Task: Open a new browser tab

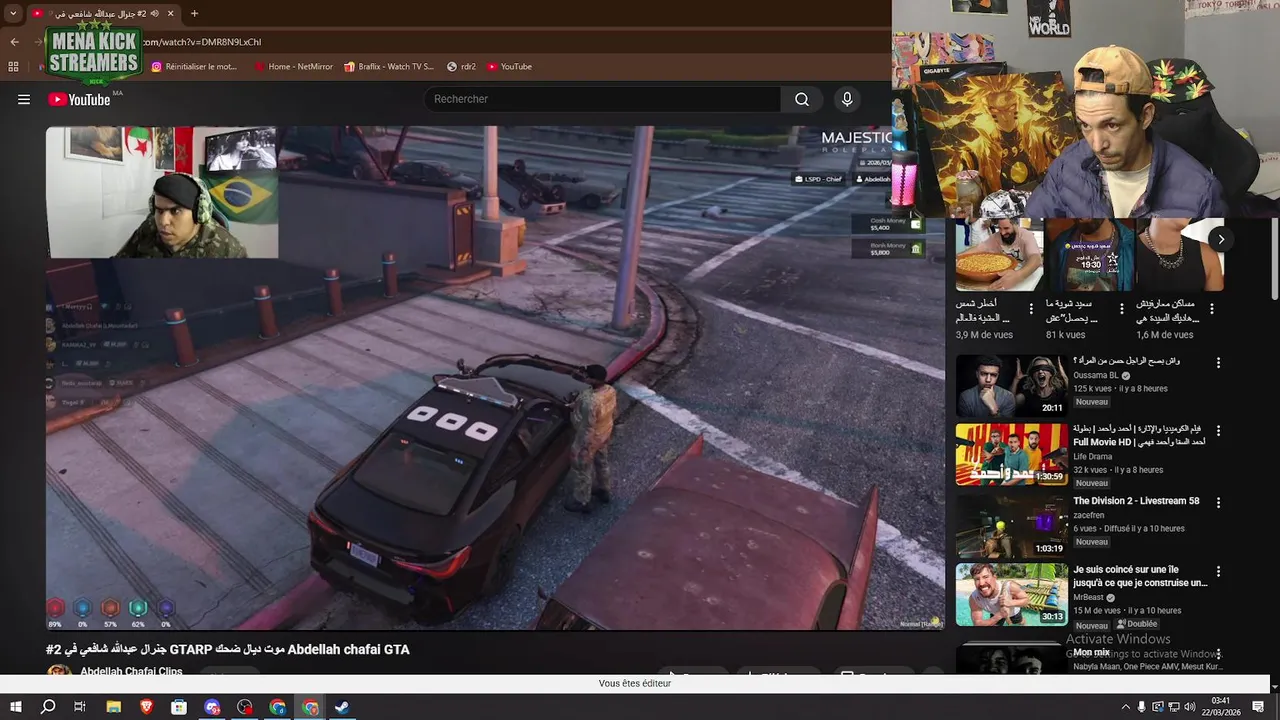Action: click(x=194, y=13)
